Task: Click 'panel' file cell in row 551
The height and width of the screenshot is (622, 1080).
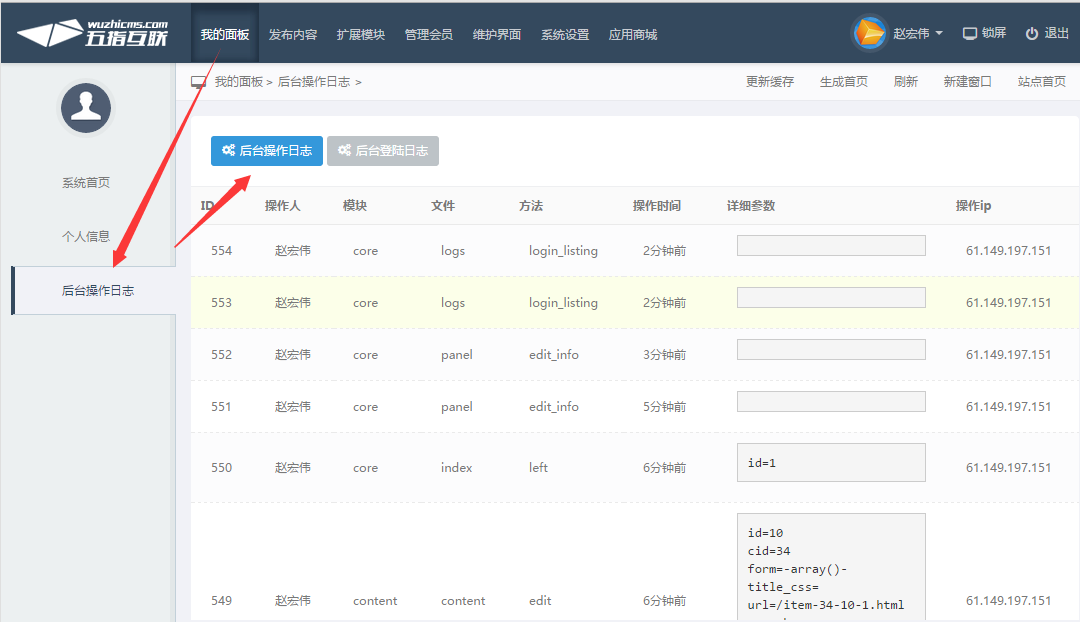Action: pyautogui.click(x=457, y=407)
